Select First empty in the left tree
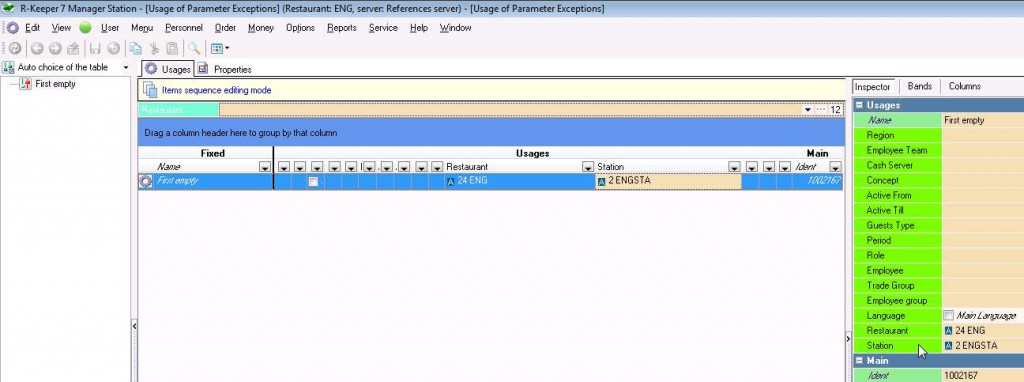This screenshot has width=1024, height=382. tap(56, 84)
